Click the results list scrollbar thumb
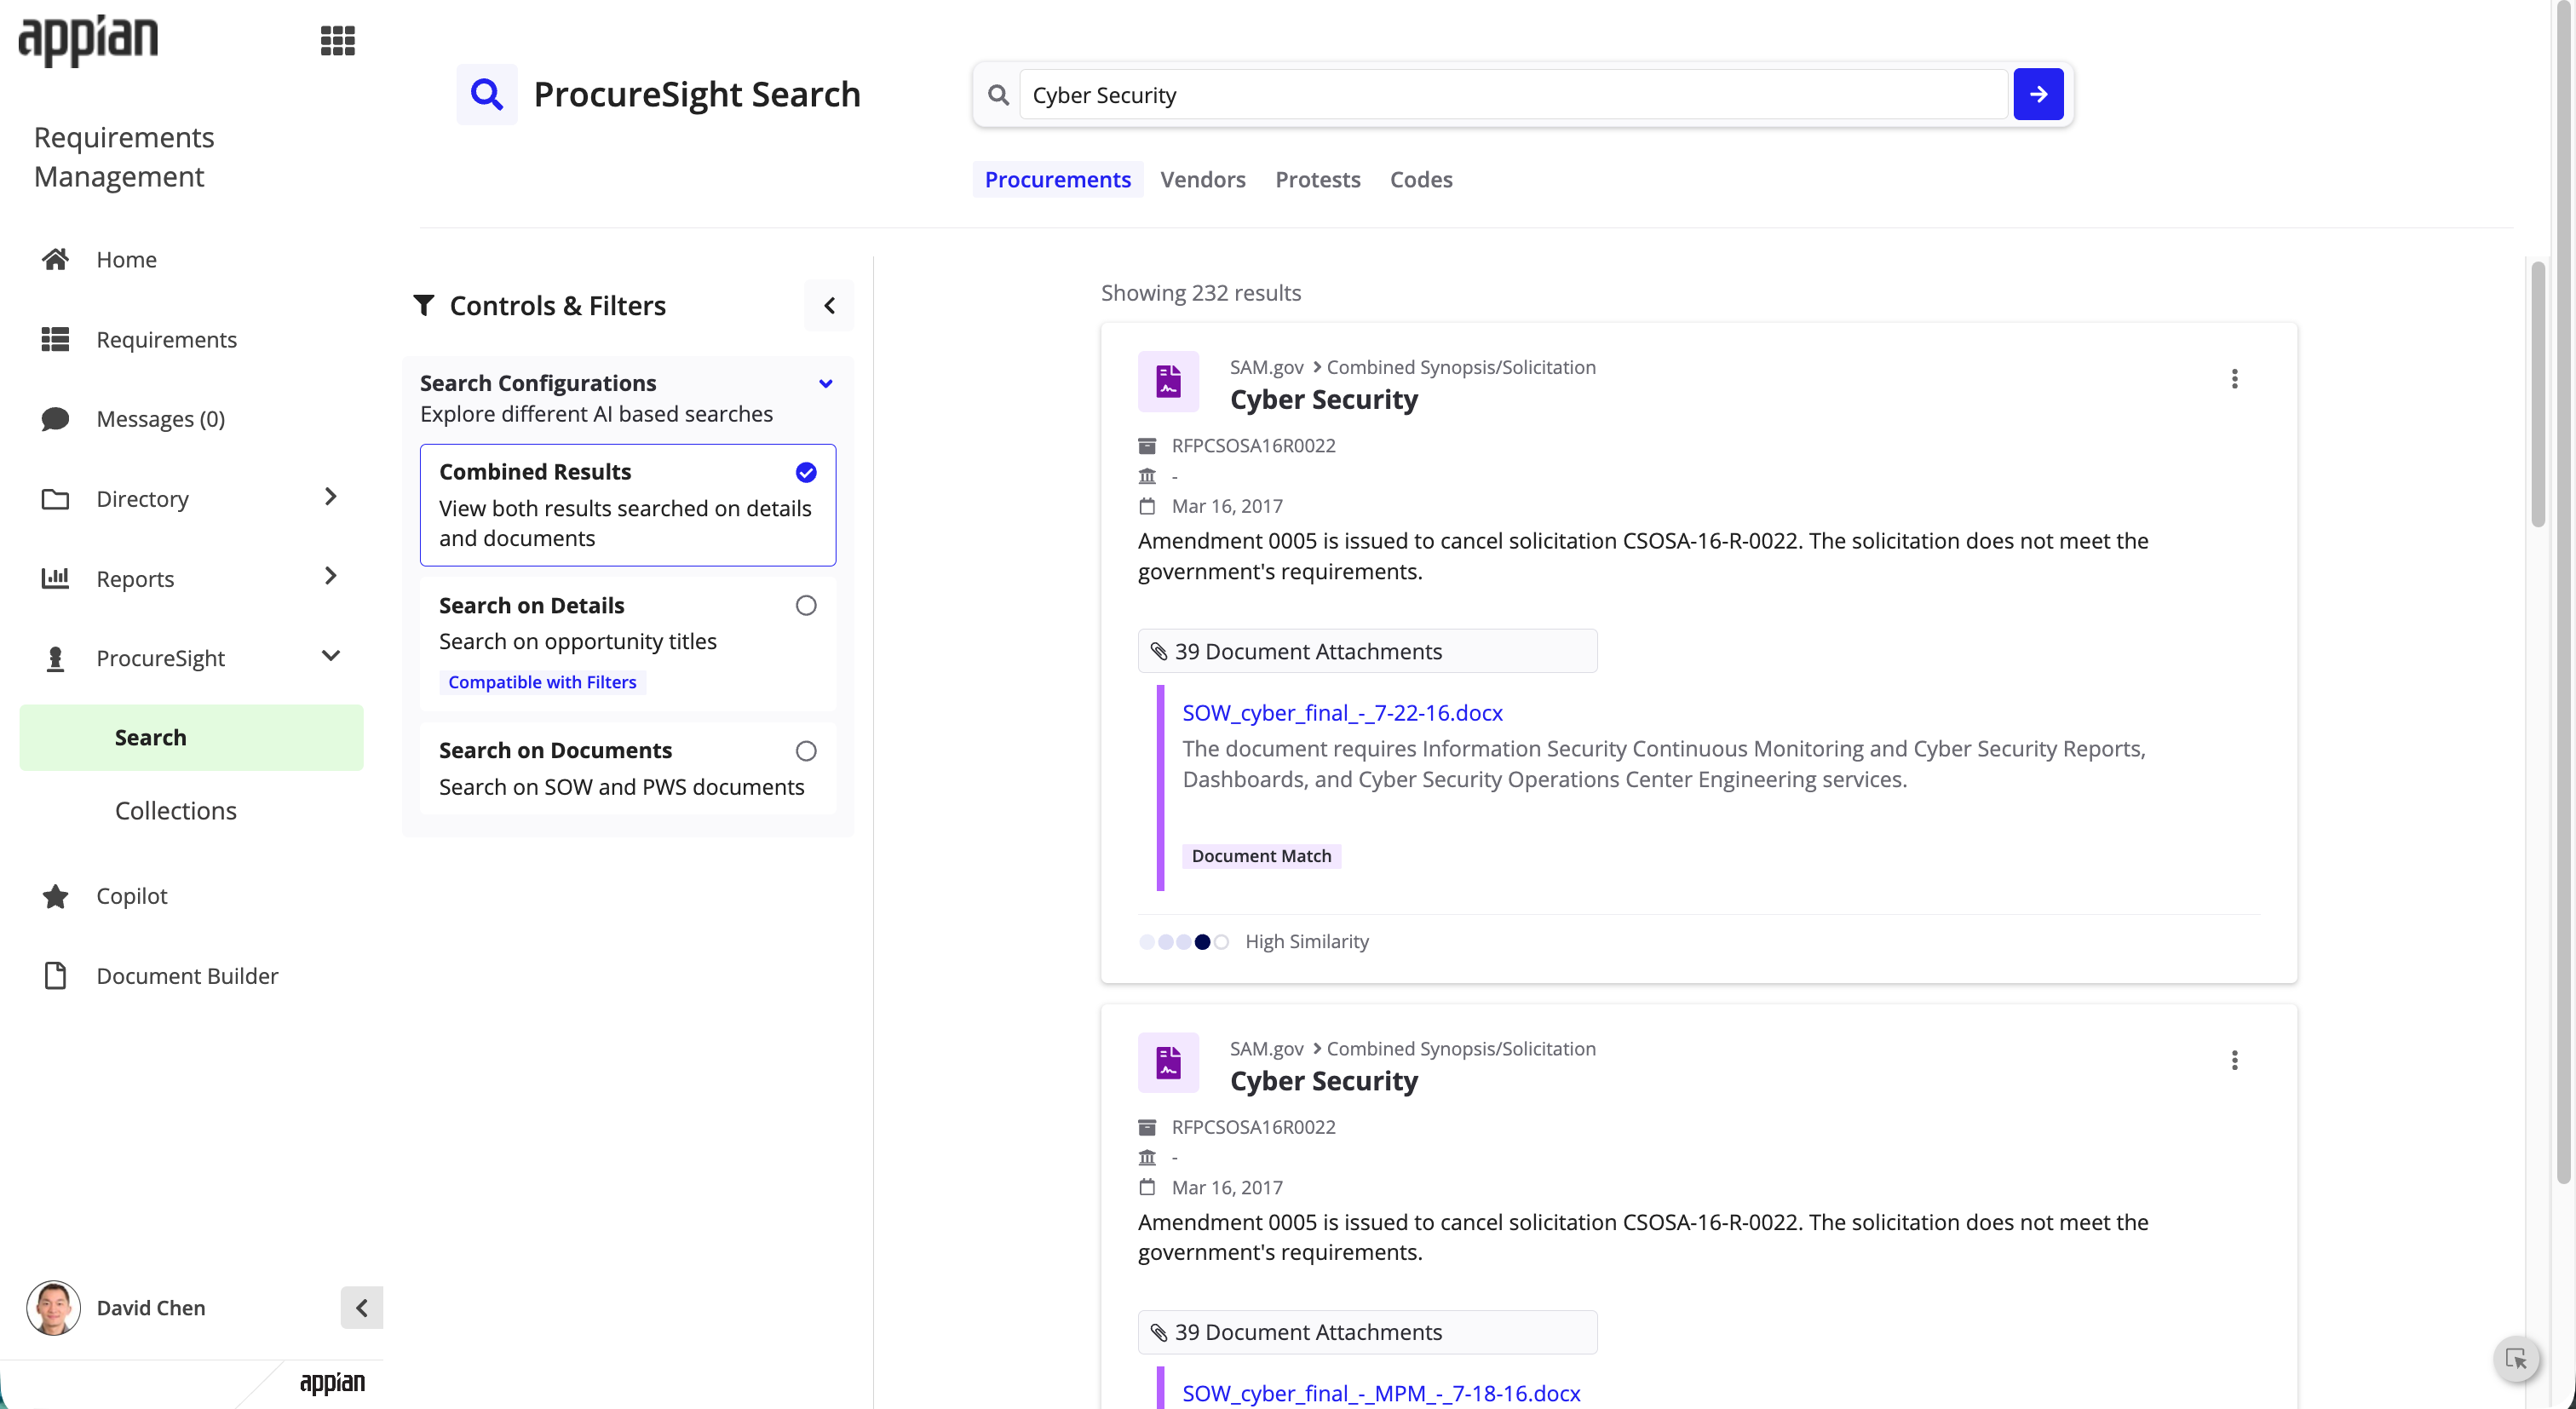Image resolution: width=2576 pixels, height=1409 pixels. 2537,393
